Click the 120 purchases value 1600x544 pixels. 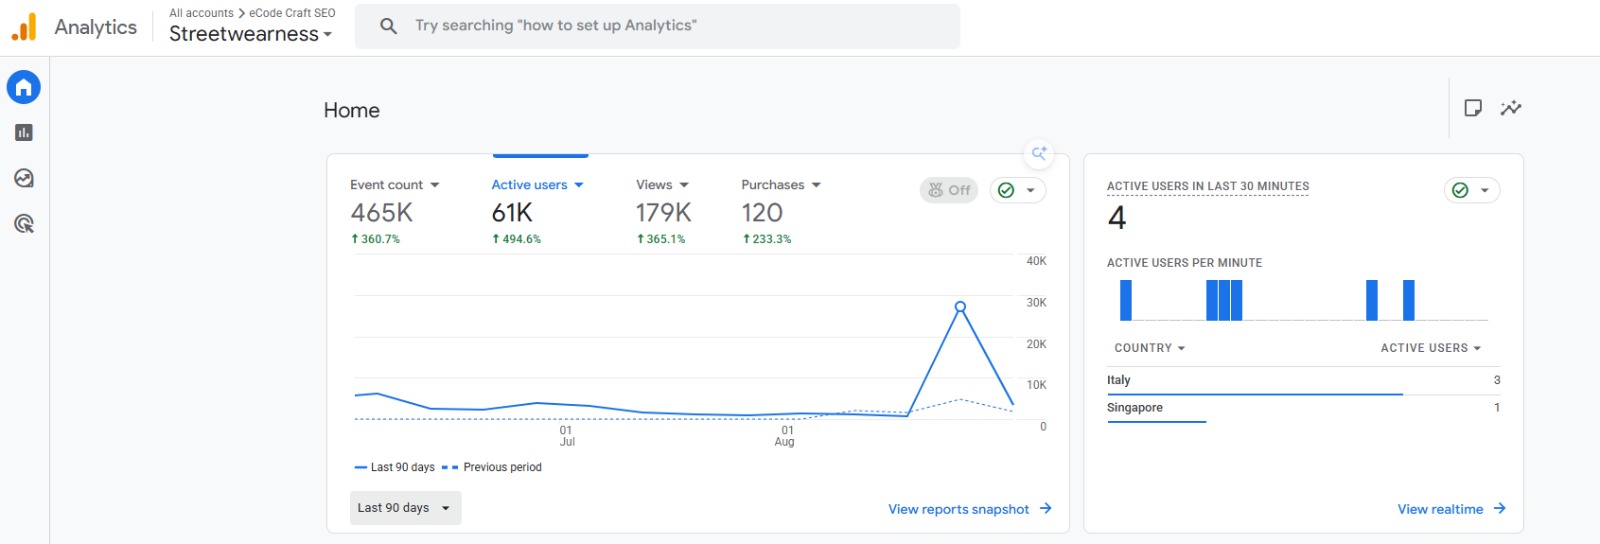(x=762, y=213)
